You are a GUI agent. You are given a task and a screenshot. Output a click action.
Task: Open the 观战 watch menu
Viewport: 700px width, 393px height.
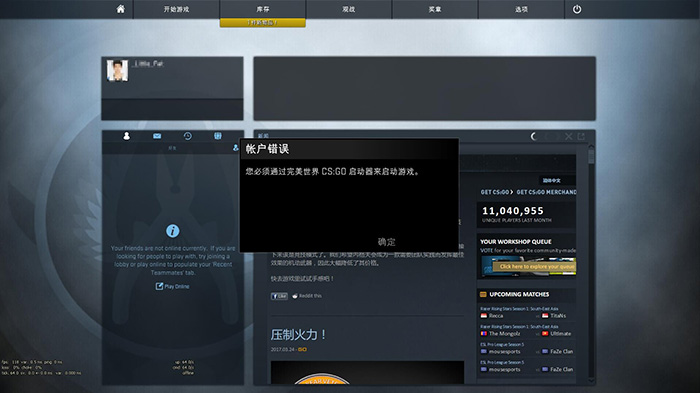pos(349,9)
